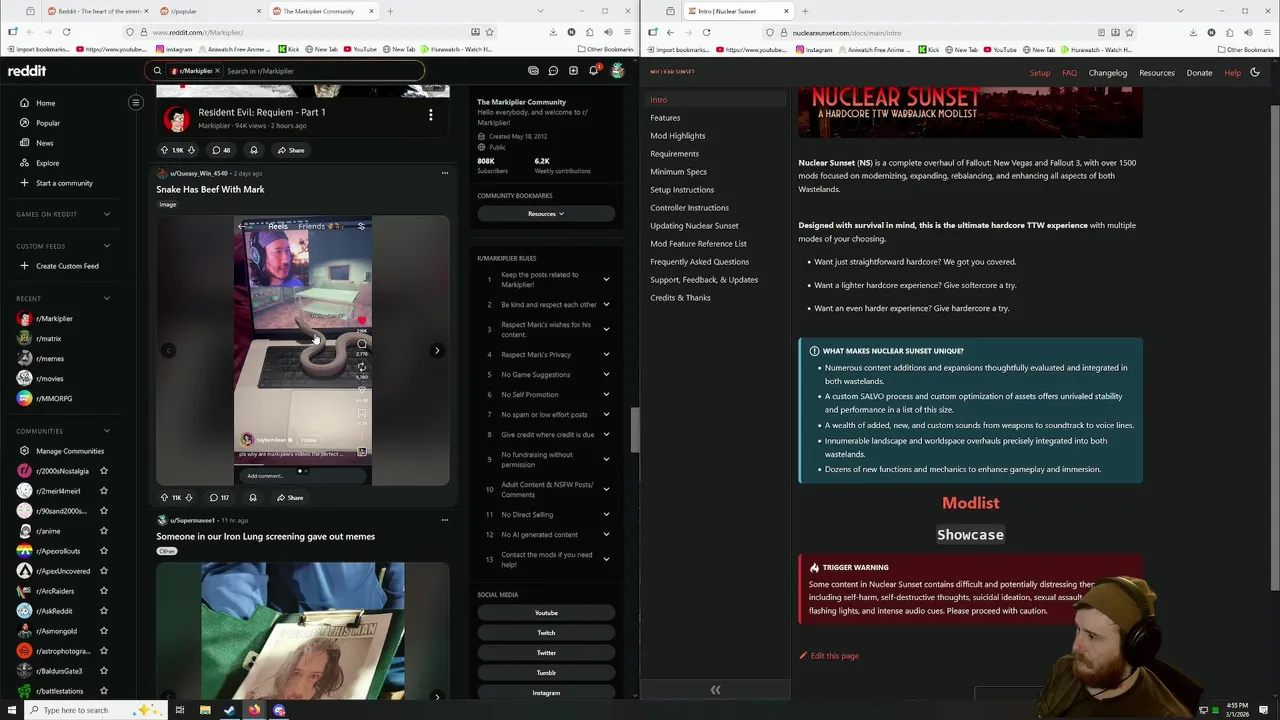Collapse the Nuclear Sunset docs sidebar
Image resolution: width=1280 pixels, height=720 pixels.
(x=715, y=690)
